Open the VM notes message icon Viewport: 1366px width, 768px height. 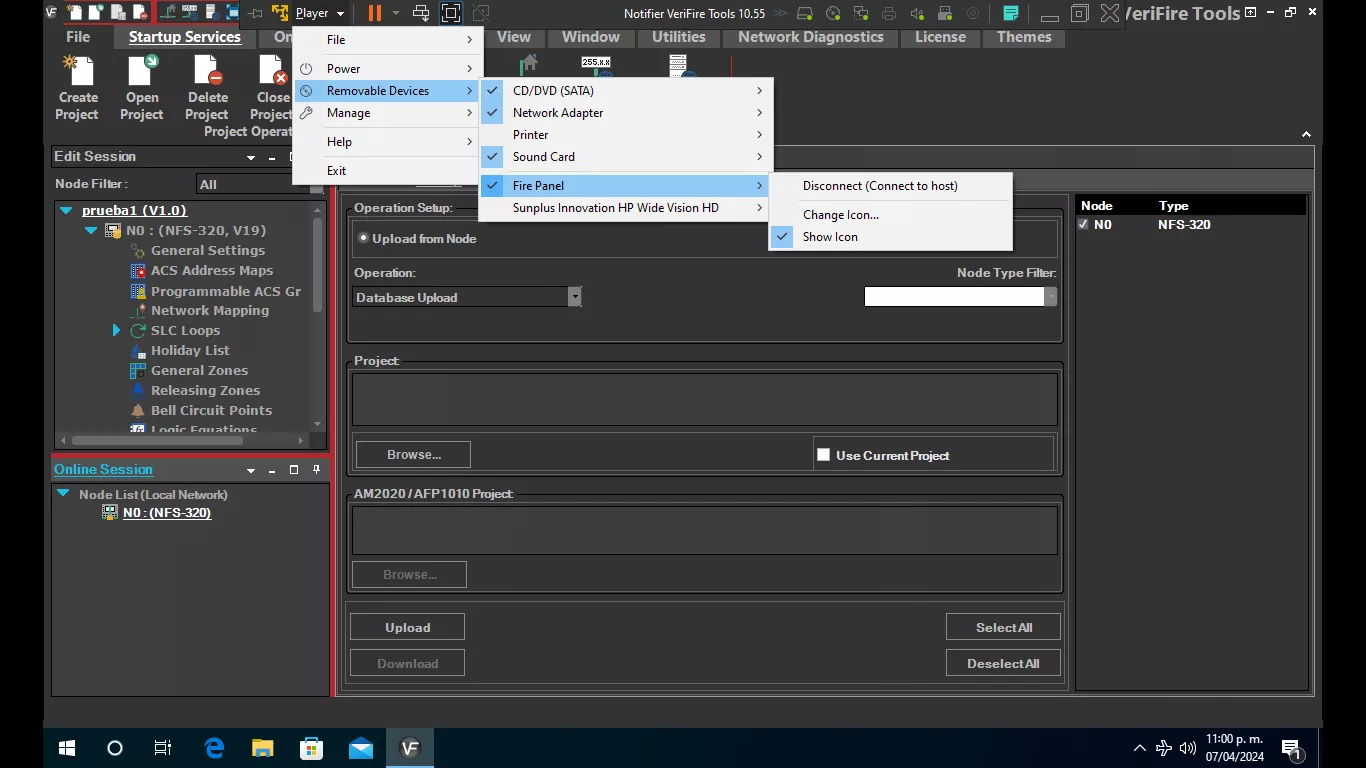pos(1011,14)
